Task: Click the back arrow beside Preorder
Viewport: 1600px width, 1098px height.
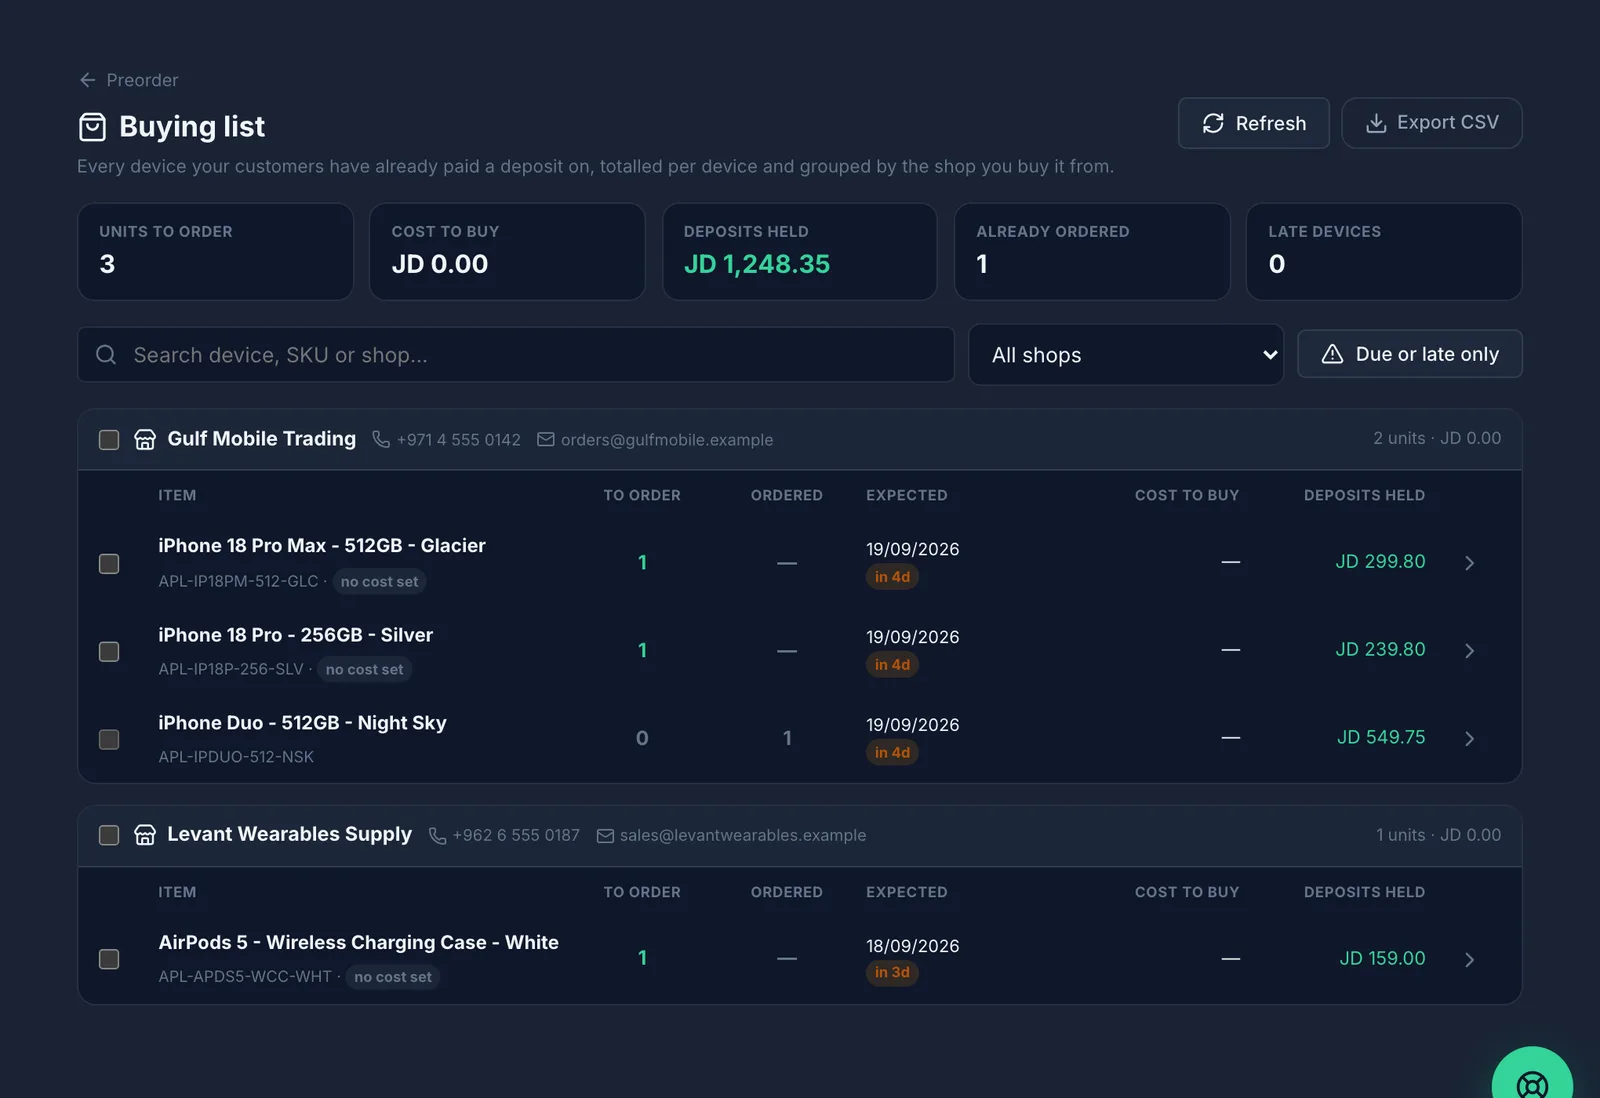Action: 88,80
